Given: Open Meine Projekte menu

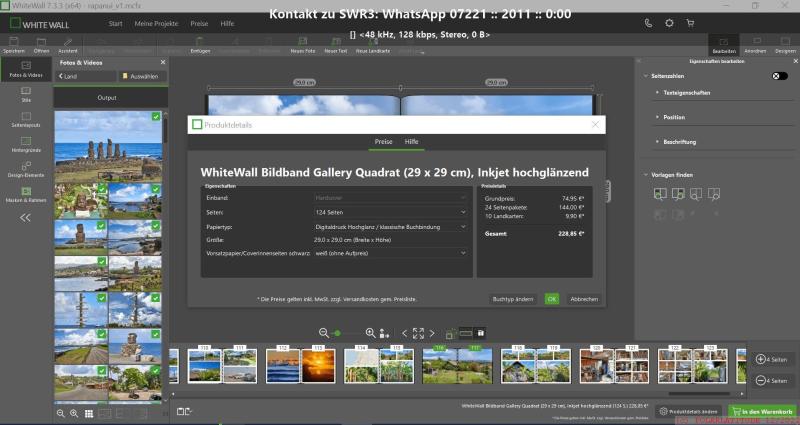Looking at the screenshot, I should point(156,23).
